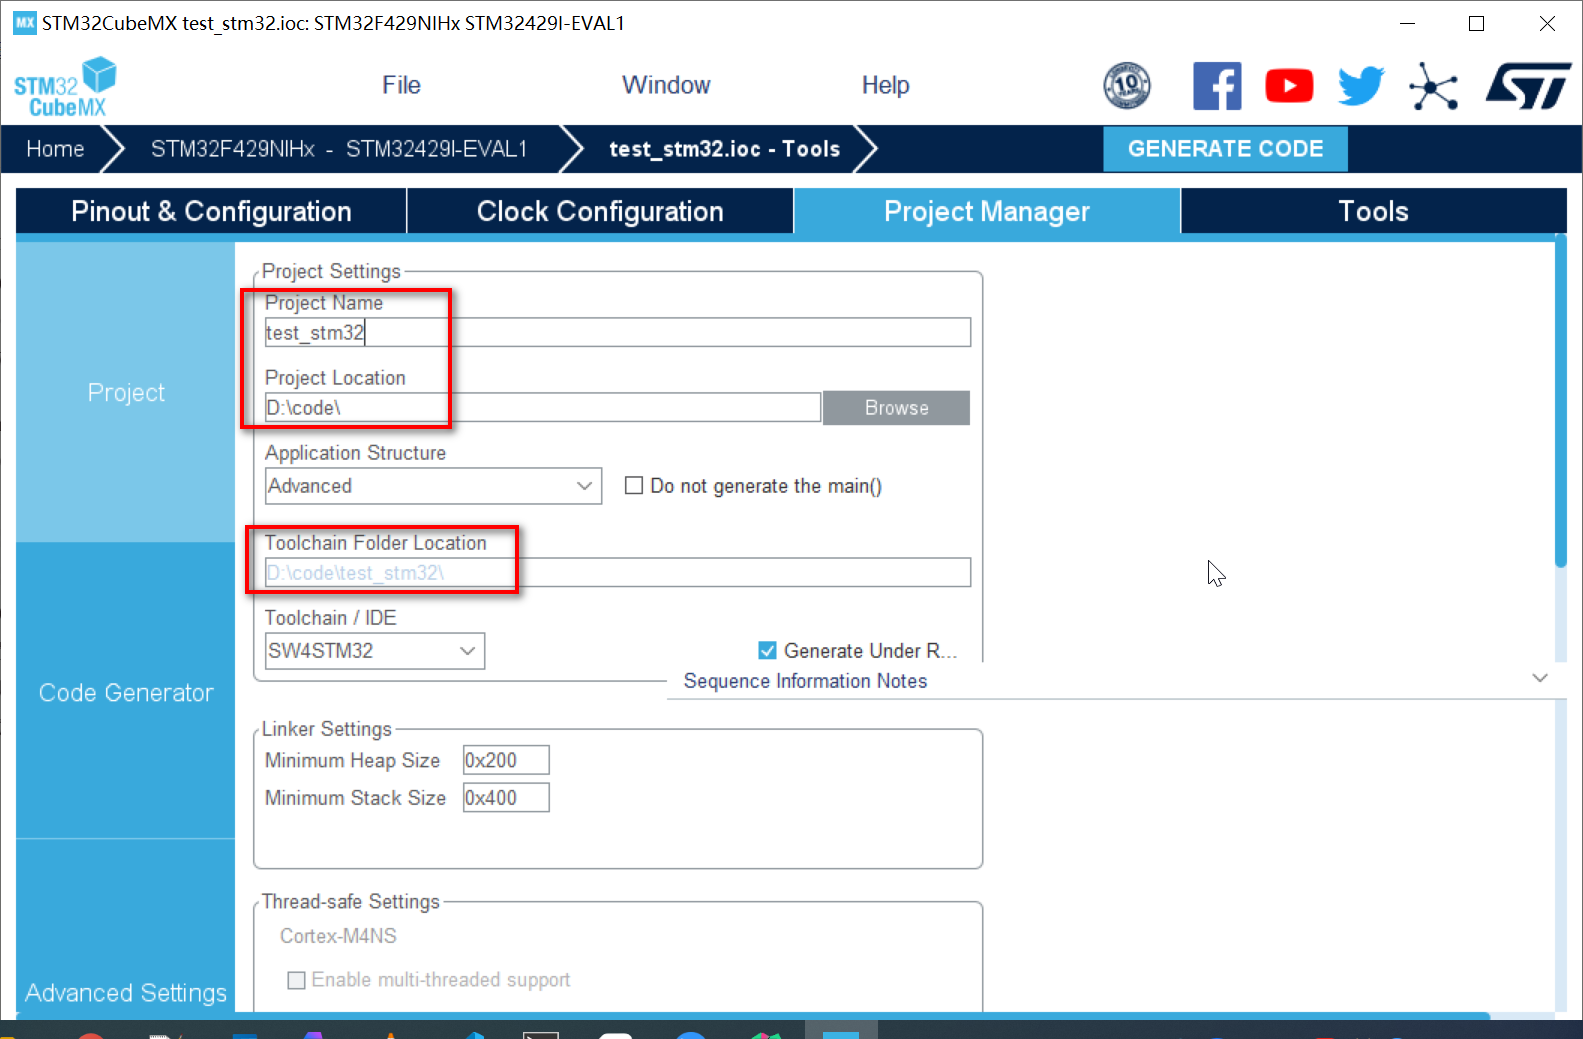
Task: Click the STM32CubeMX logo icon
Action: point(65,87)
